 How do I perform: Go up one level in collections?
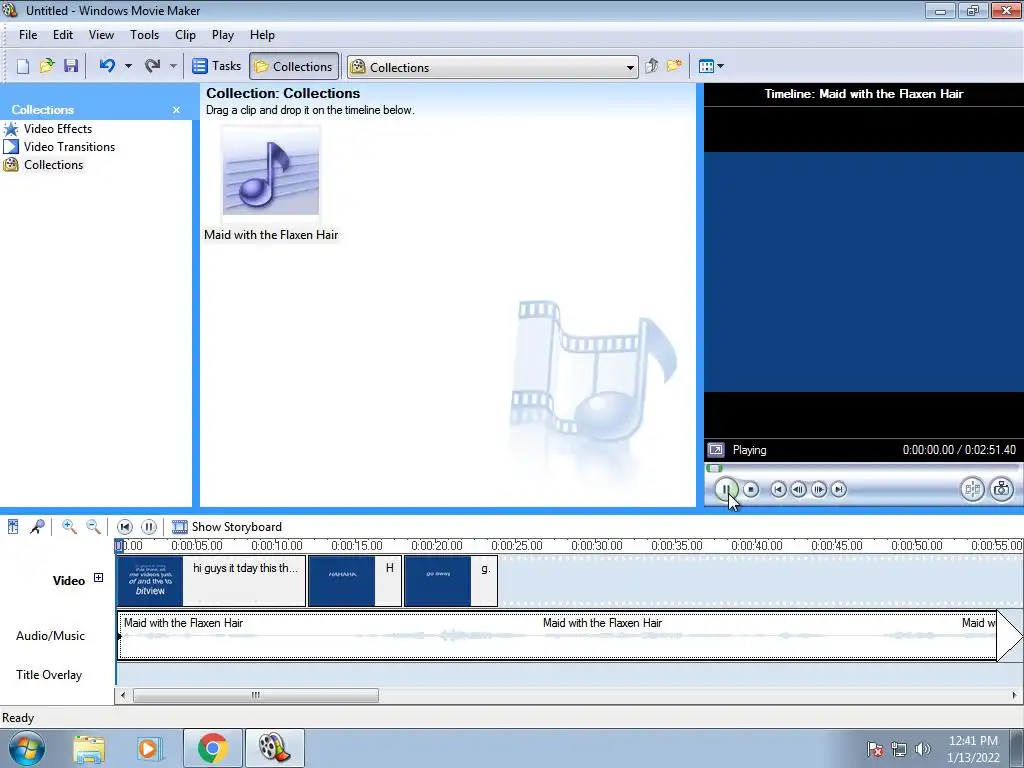click(x=651, y=66)
